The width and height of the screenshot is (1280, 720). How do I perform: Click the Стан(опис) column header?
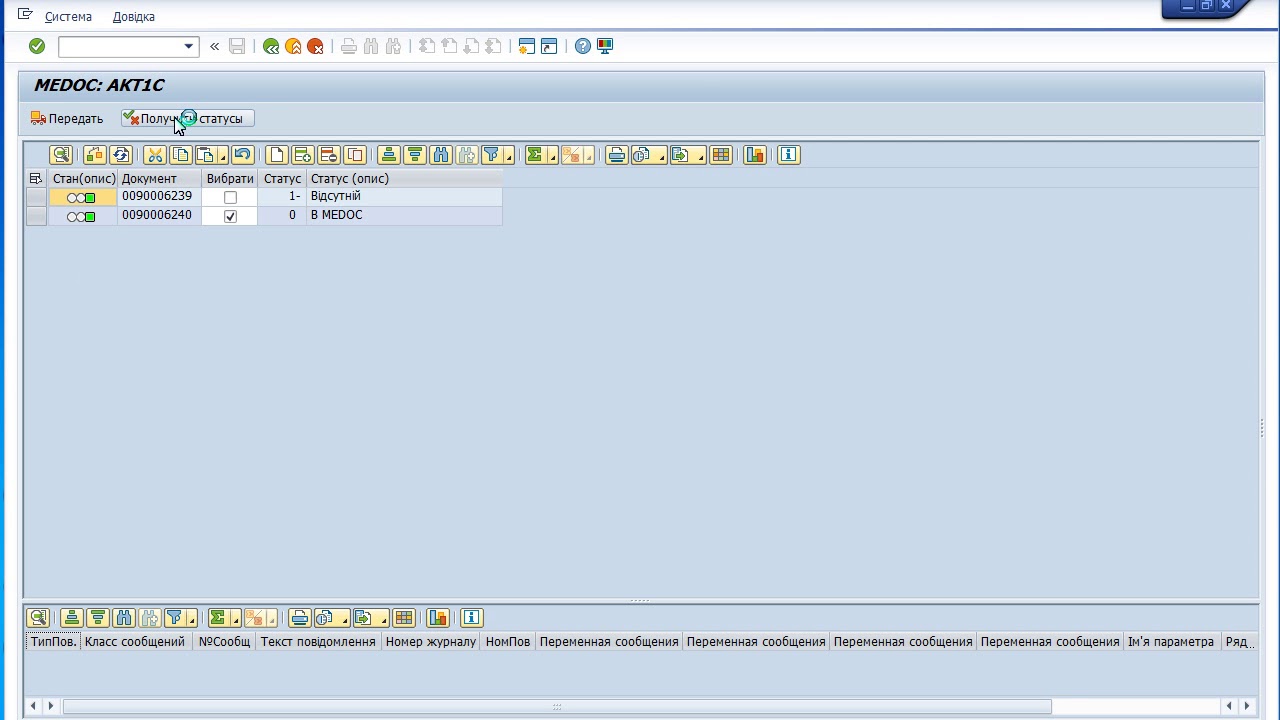(83, 178)
